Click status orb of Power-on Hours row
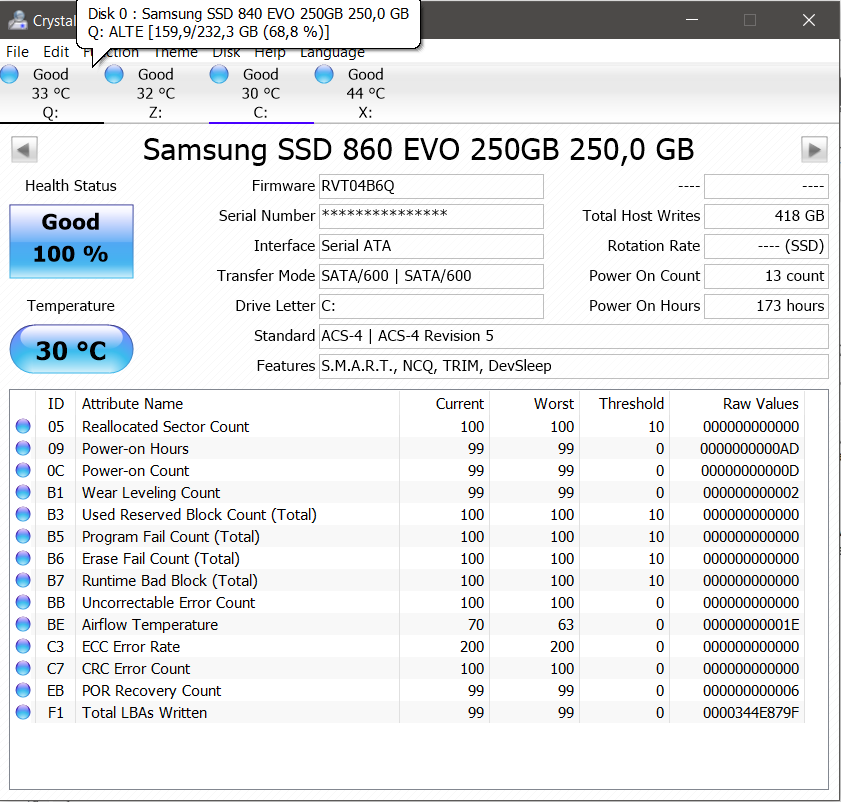 point(23,448)
